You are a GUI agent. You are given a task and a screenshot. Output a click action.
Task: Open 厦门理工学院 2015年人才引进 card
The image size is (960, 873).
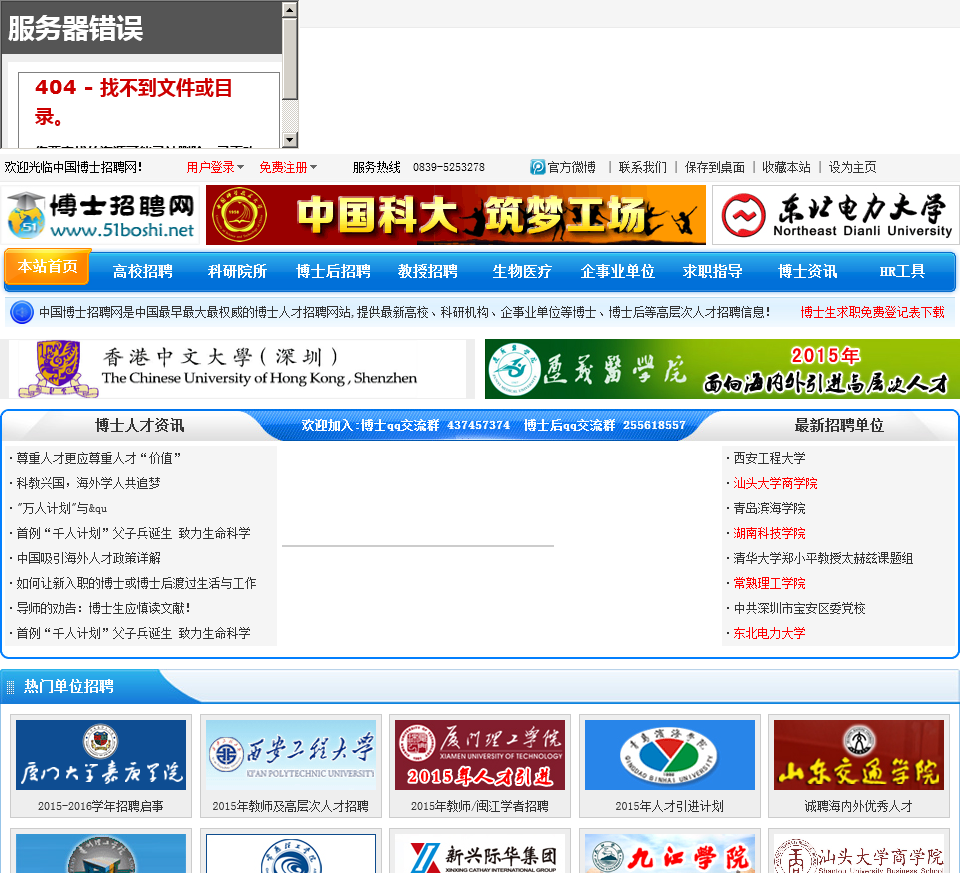click(x=480, y=755)
